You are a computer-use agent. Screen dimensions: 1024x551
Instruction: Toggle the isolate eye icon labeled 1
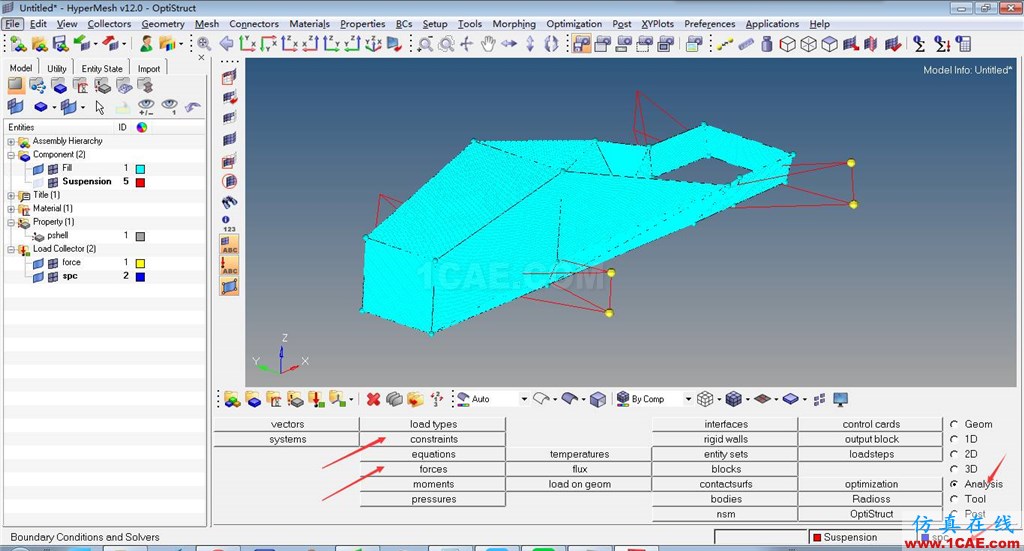point(170,107)
